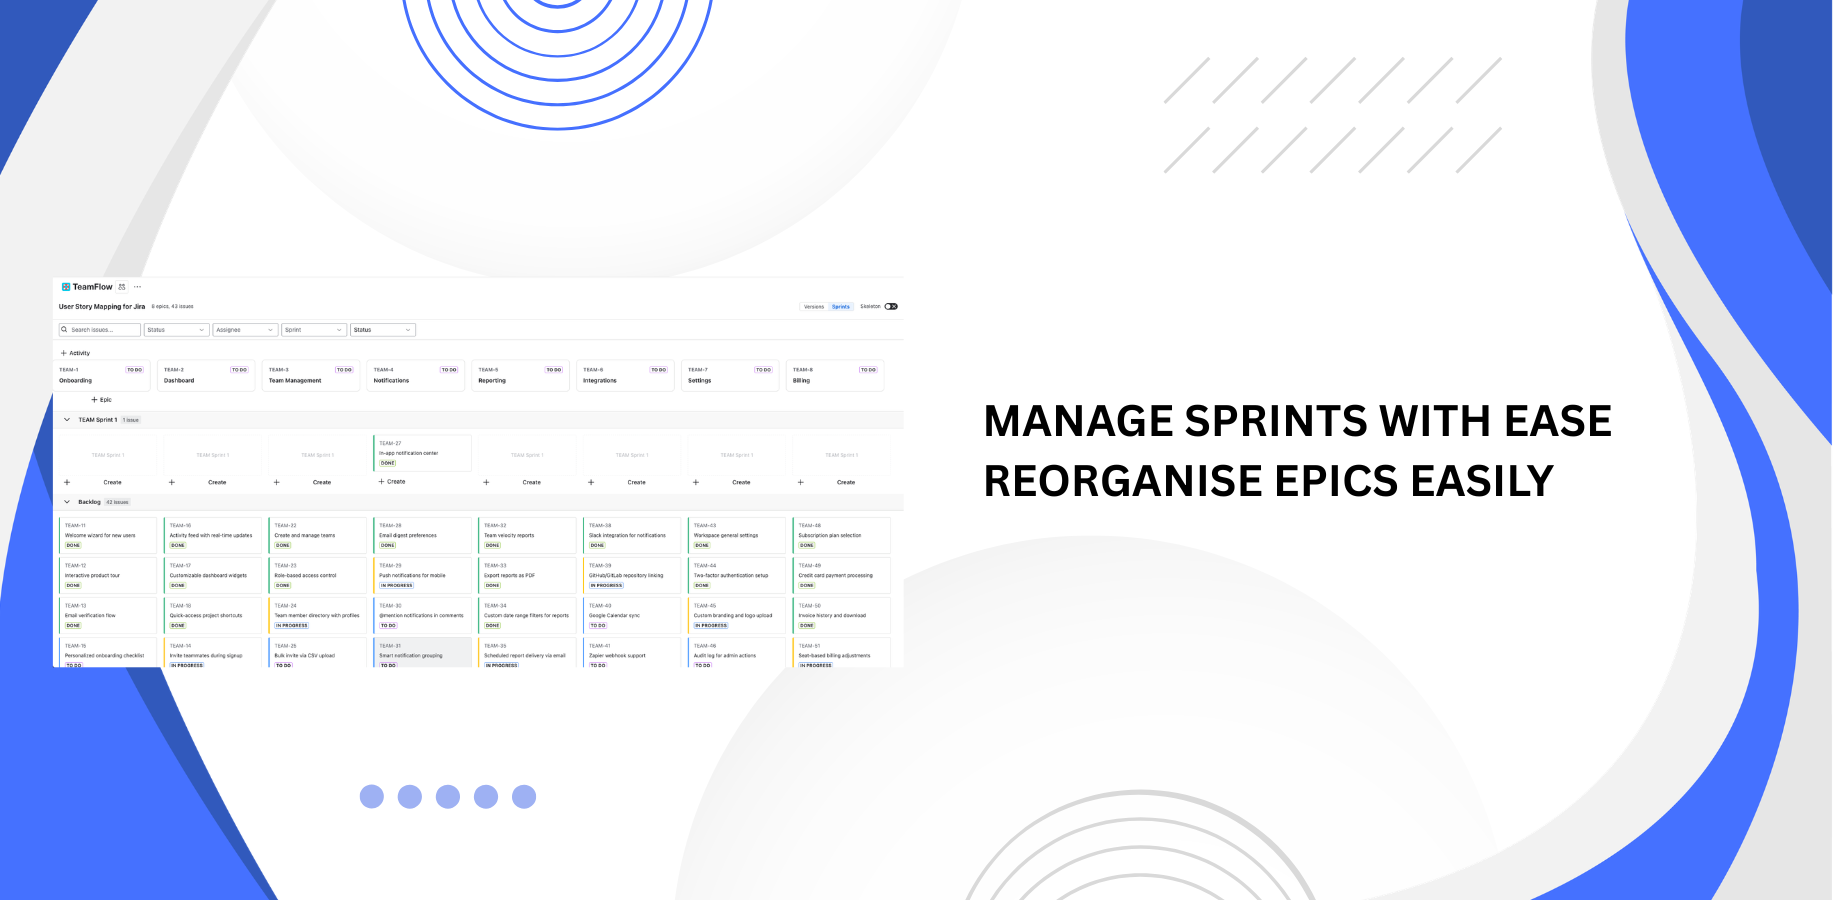Open 'Customizable dashboard widgets' card
The height and width of the screenshot is (900, 1840).
click(213, 575)
